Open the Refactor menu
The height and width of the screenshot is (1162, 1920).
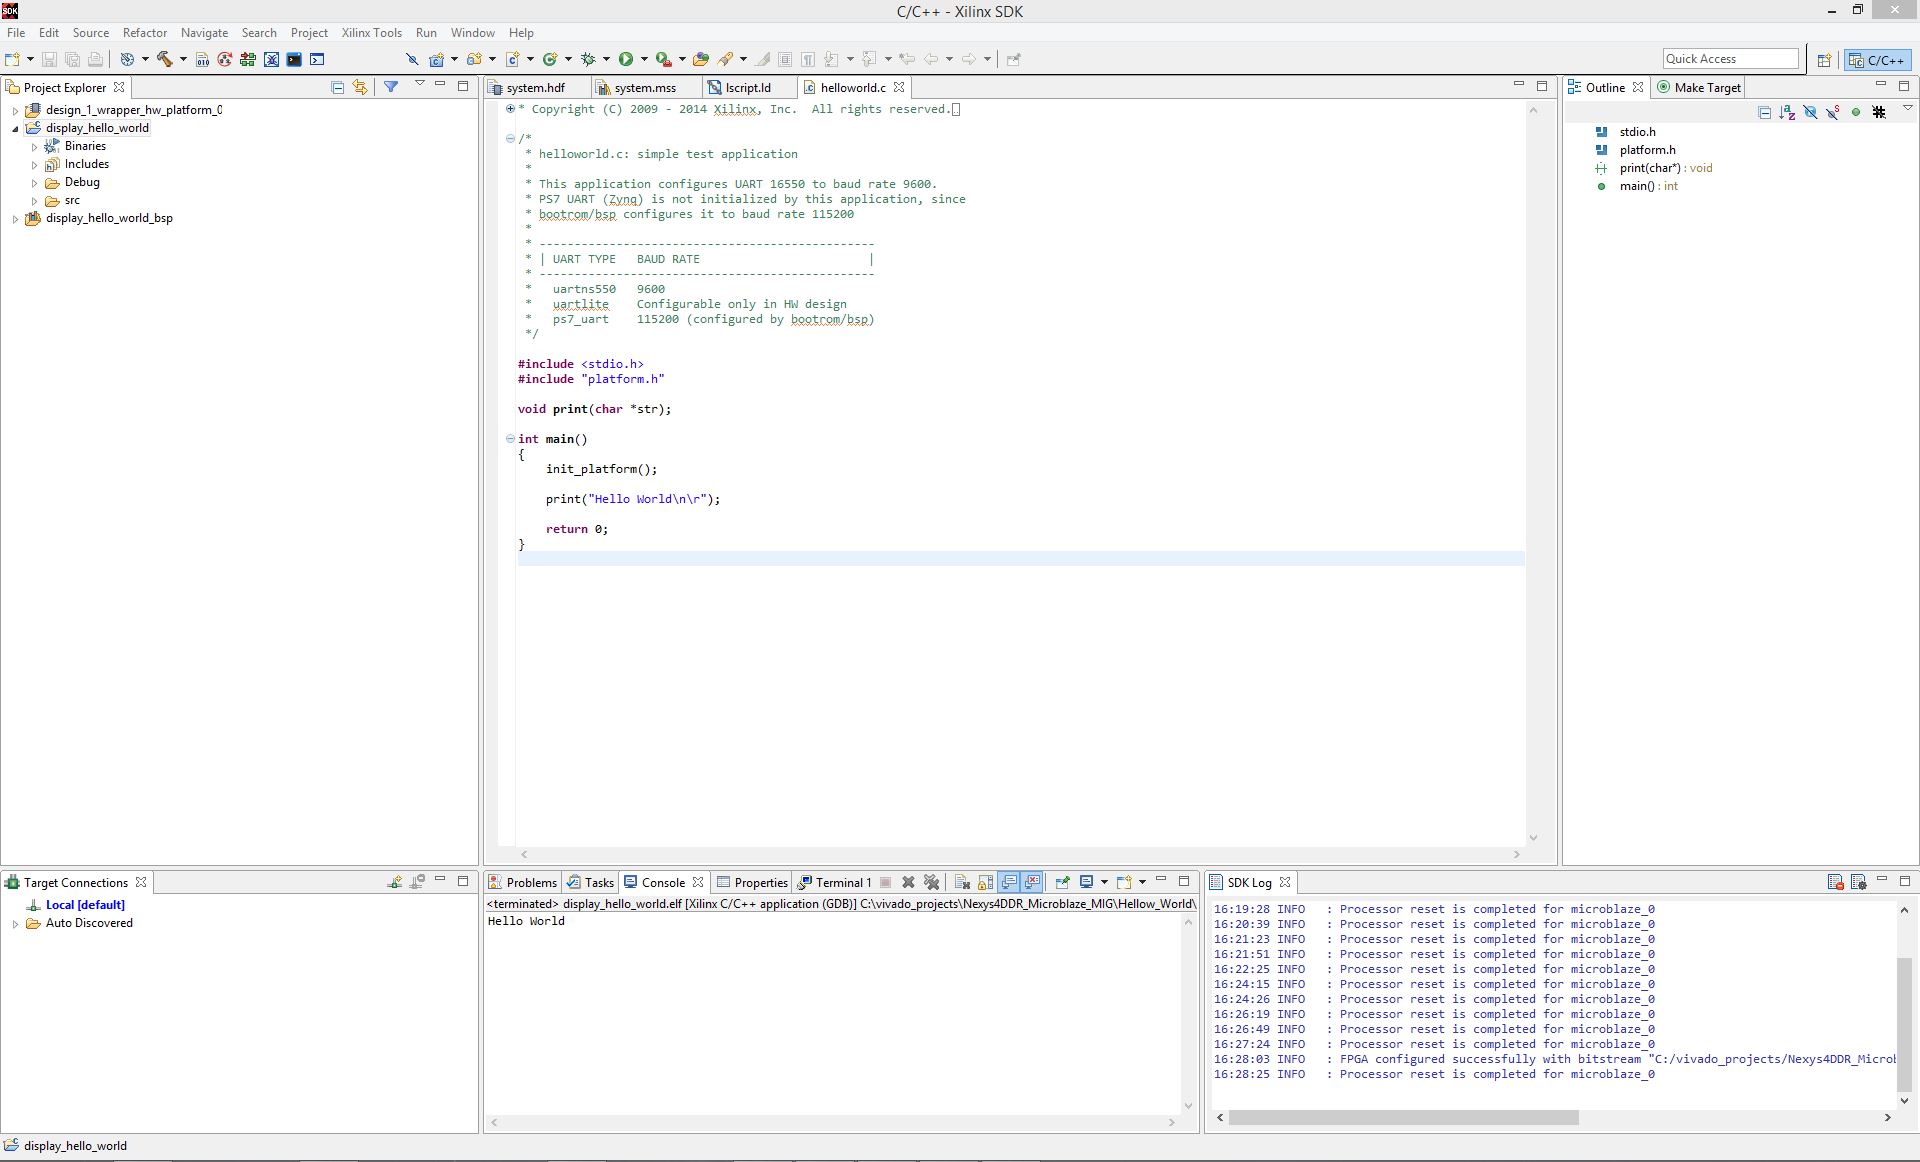145,33
